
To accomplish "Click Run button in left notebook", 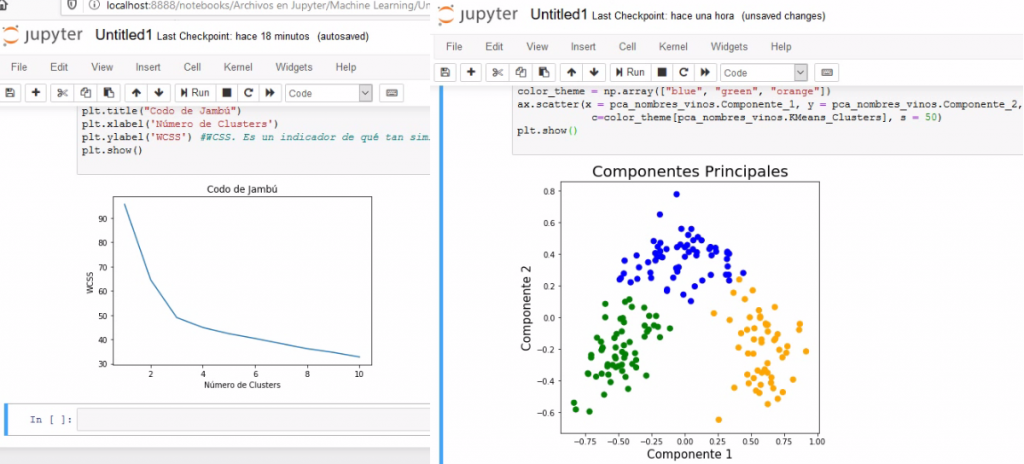I will click(x=195, y=93).
